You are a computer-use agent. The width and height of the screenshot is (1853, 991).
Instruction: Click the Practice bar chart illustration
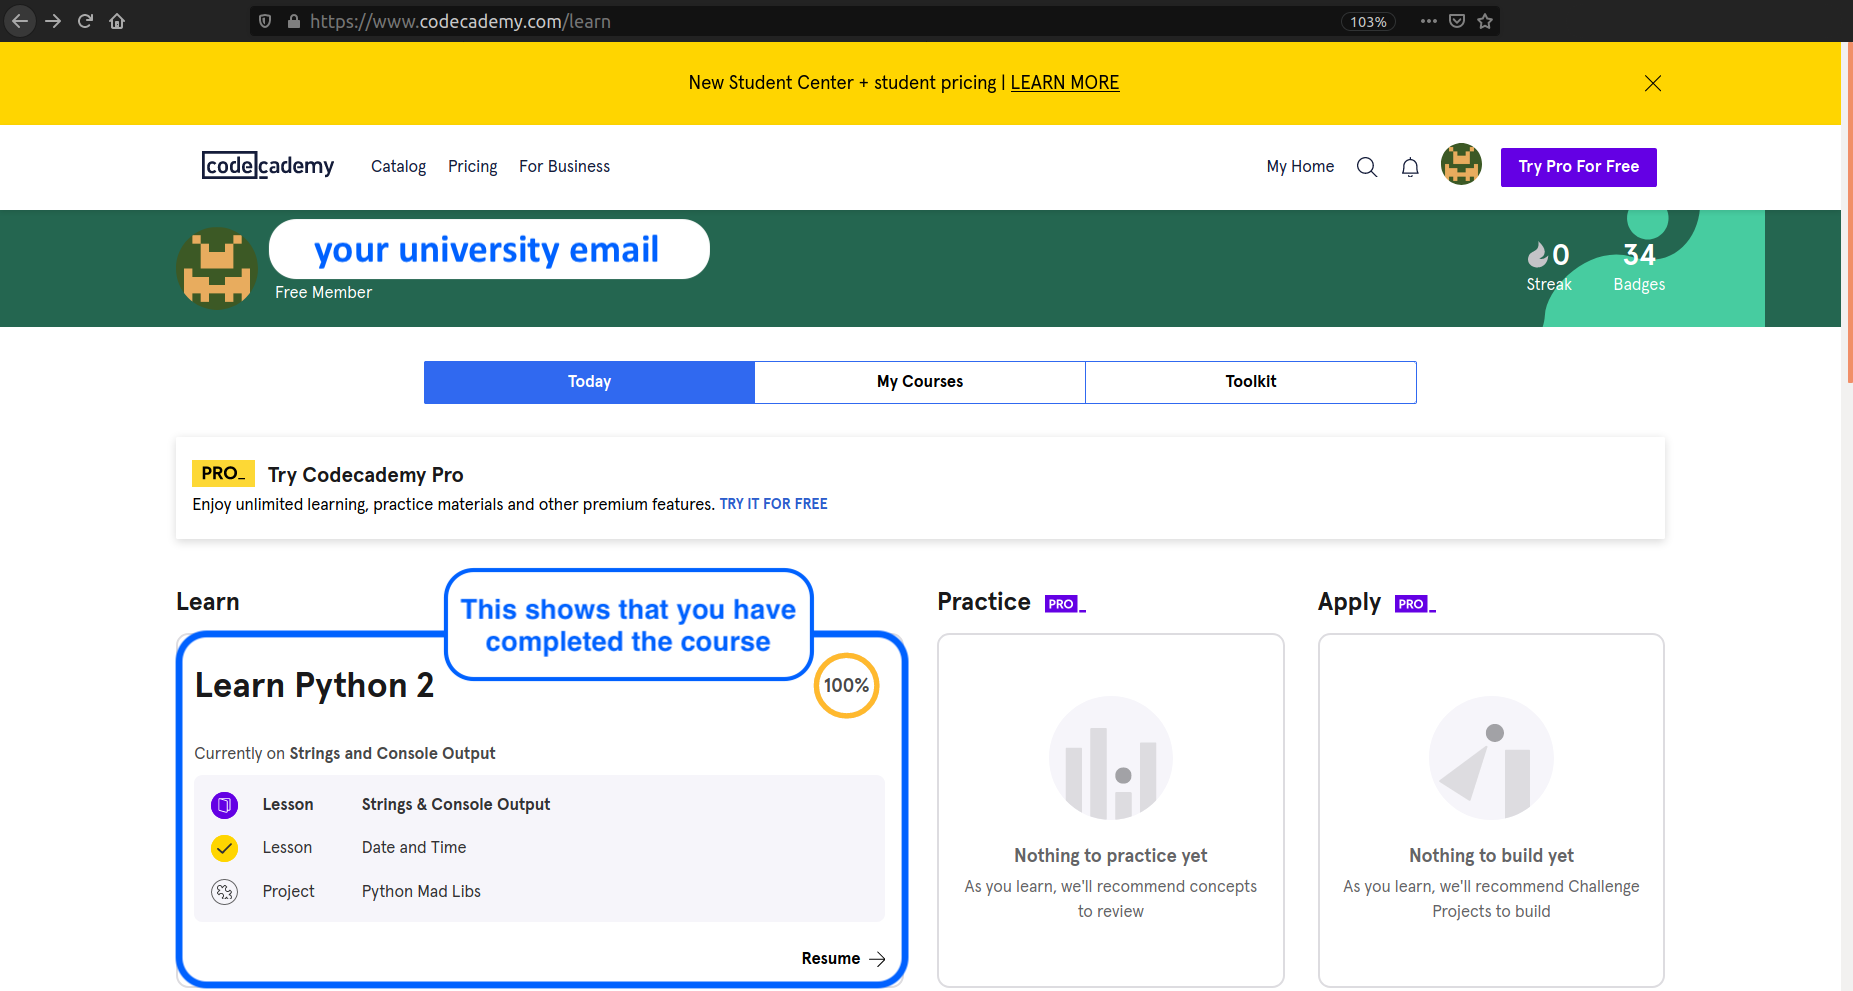1111,758
